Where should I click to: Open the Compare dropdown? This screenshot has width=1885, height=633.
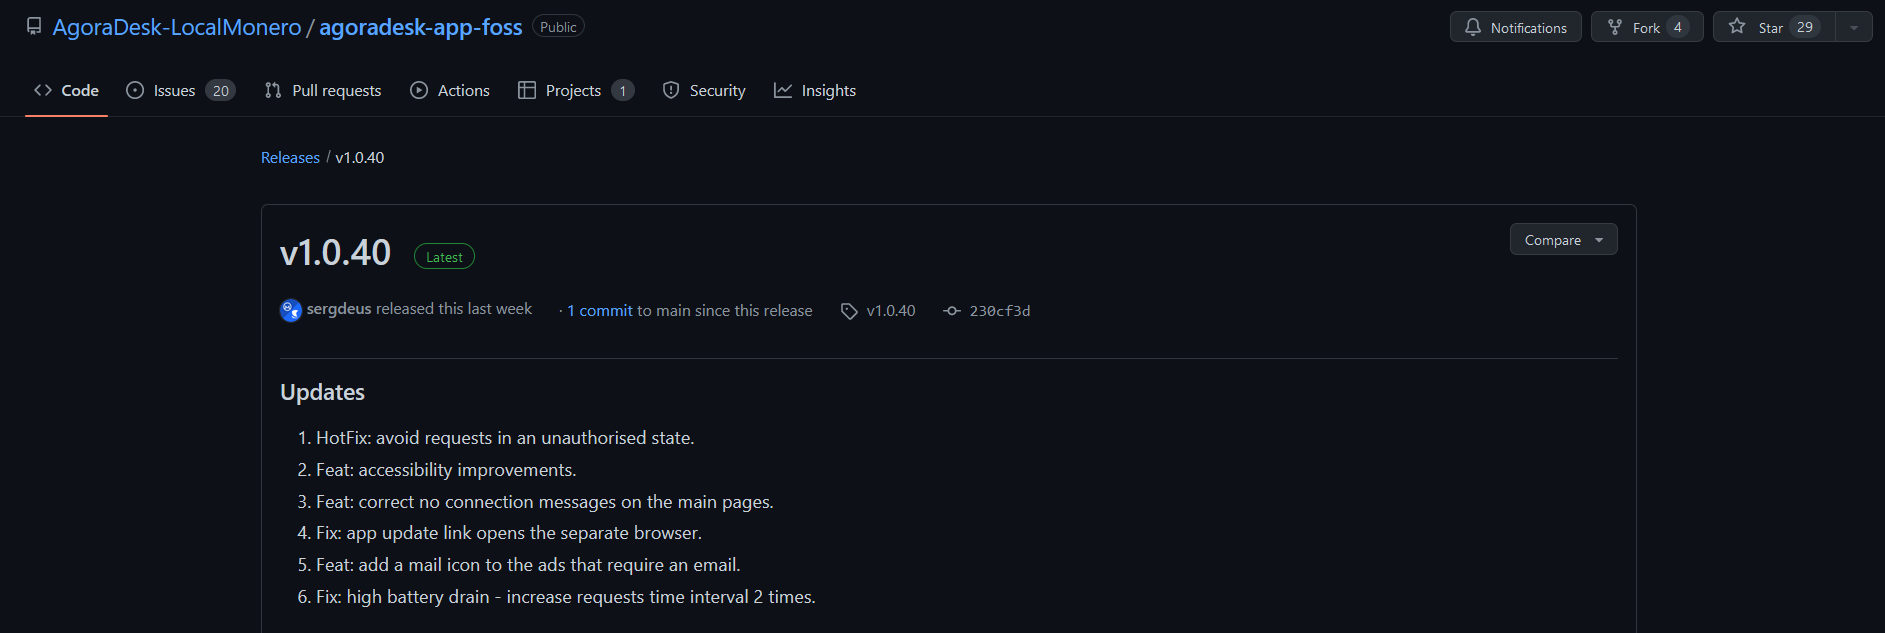click(x=1563, y=240)
